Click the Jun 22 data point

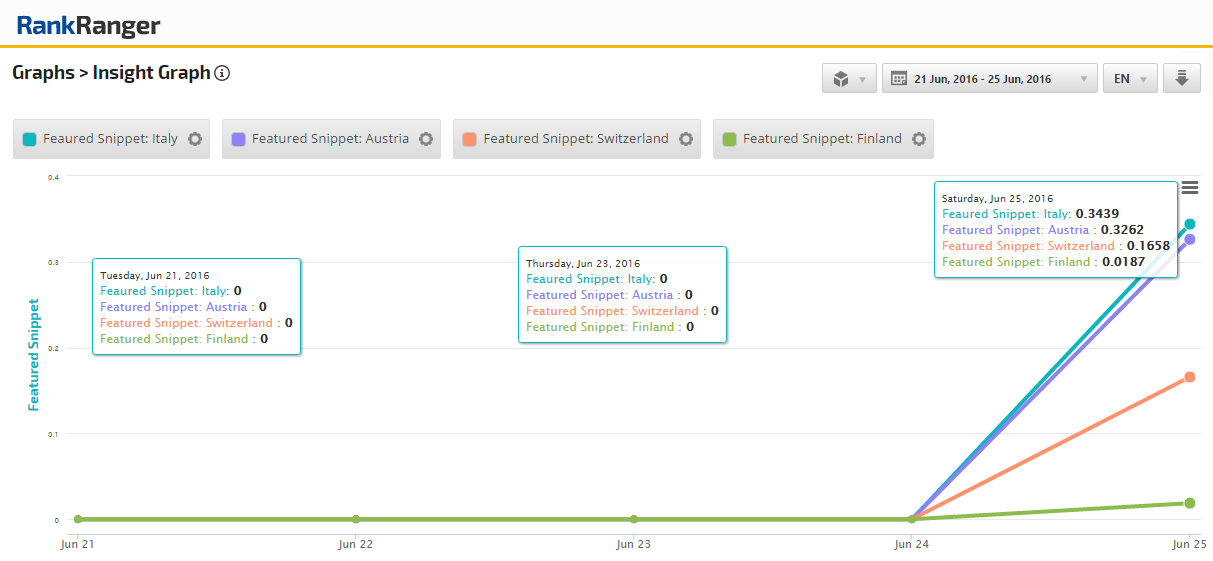356,519
